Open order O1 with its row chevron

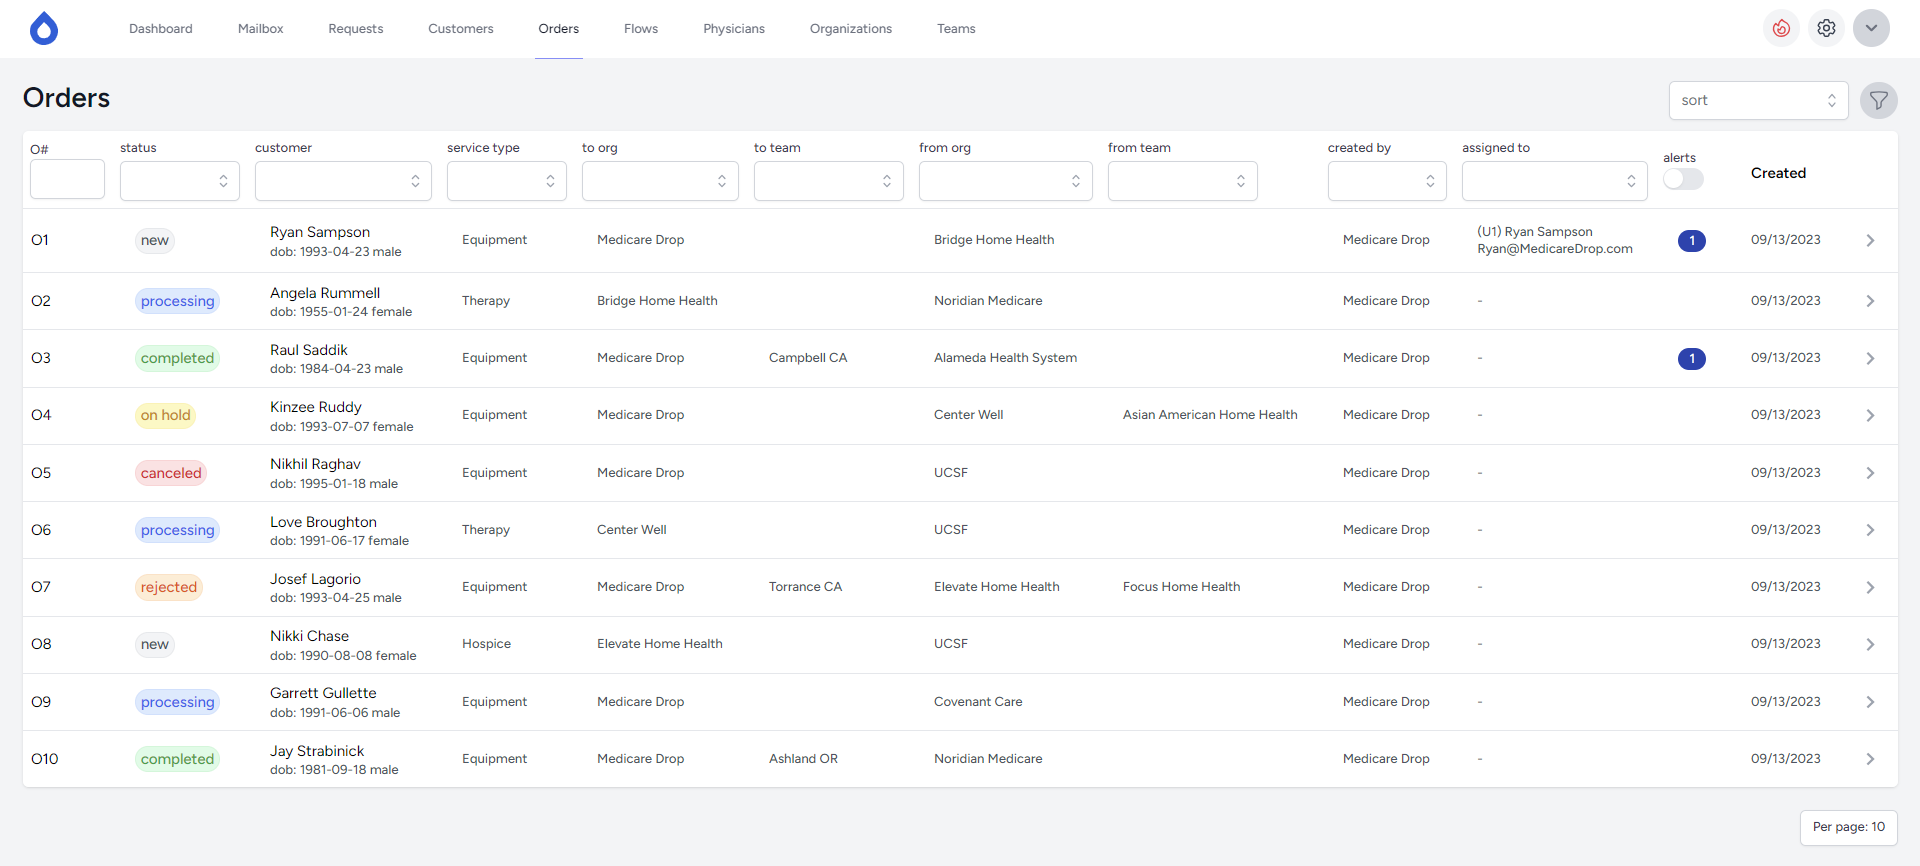click(1869, 241)
